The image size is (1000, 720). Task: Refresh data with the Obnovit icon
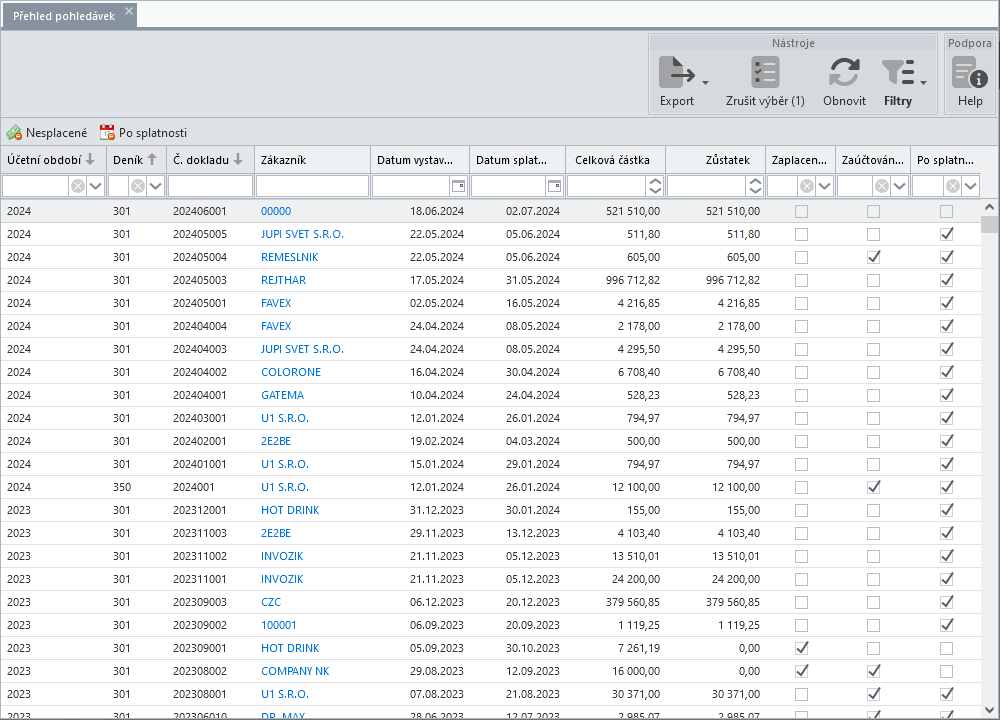click(x=844, y=73)
